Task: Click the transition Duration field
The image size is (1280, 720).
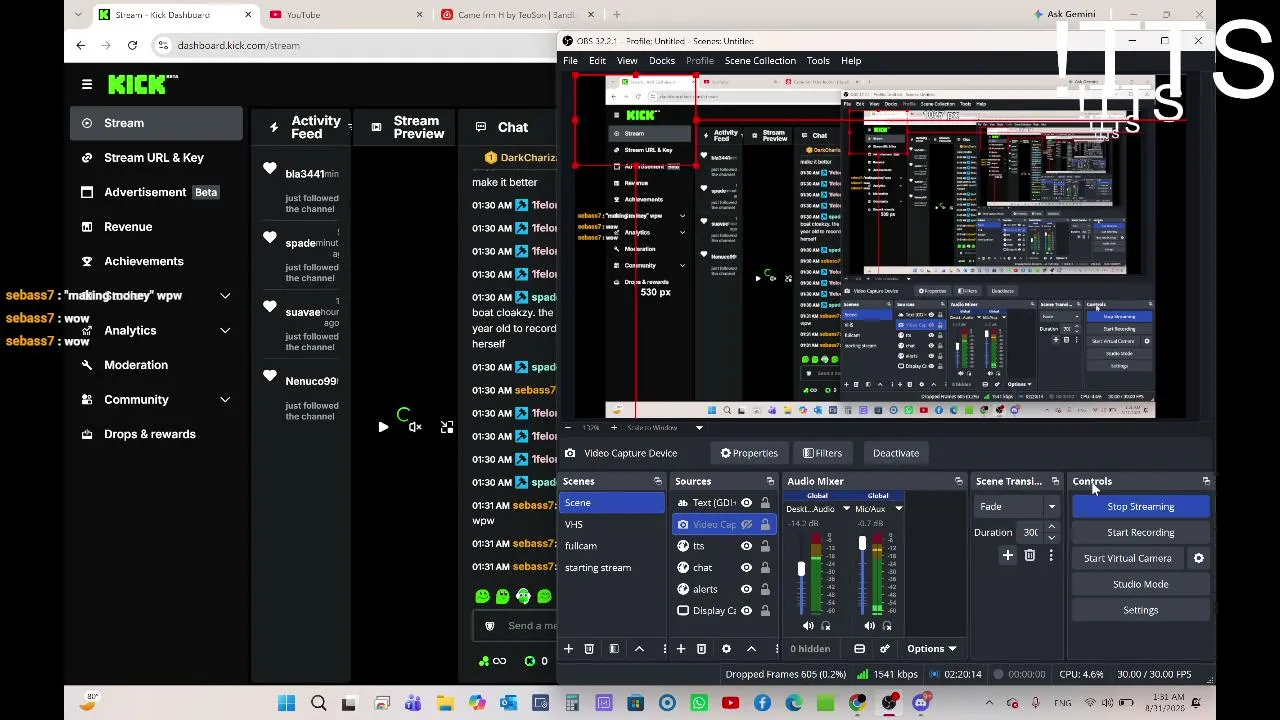Action: pos(1031,533)
